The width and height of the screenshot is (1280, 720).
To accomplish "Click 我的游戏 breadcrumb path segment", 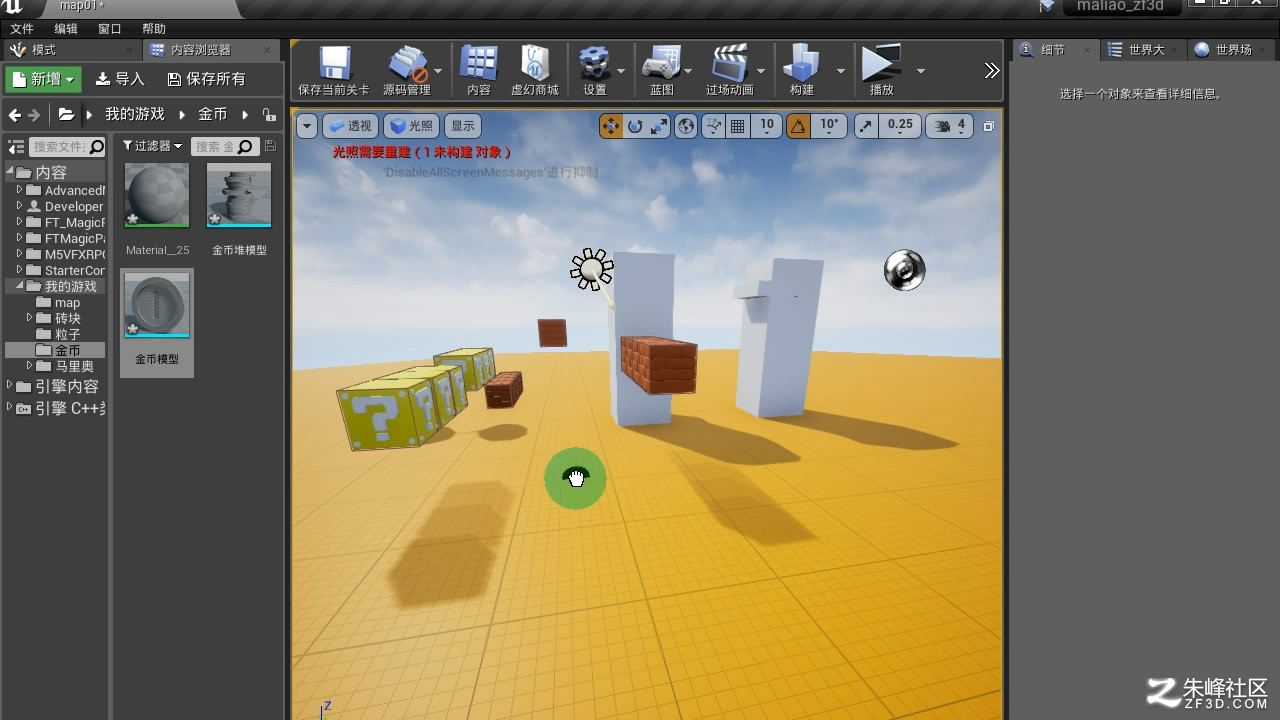I will (135, 115).
